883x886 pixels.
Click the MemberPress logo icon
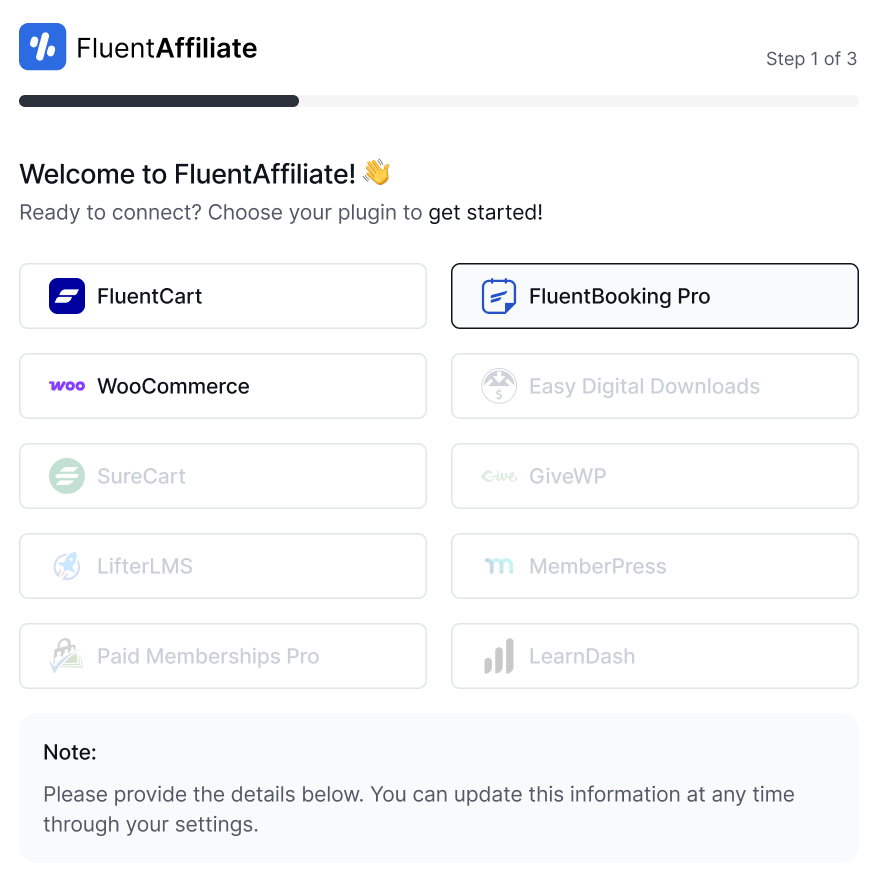pyautogui.click(x=499, y=566)
